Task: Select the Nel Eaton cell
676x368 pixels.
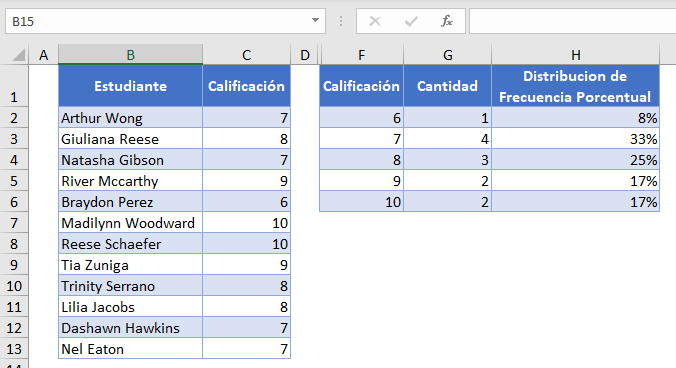Action: click(x=131, y=349)
